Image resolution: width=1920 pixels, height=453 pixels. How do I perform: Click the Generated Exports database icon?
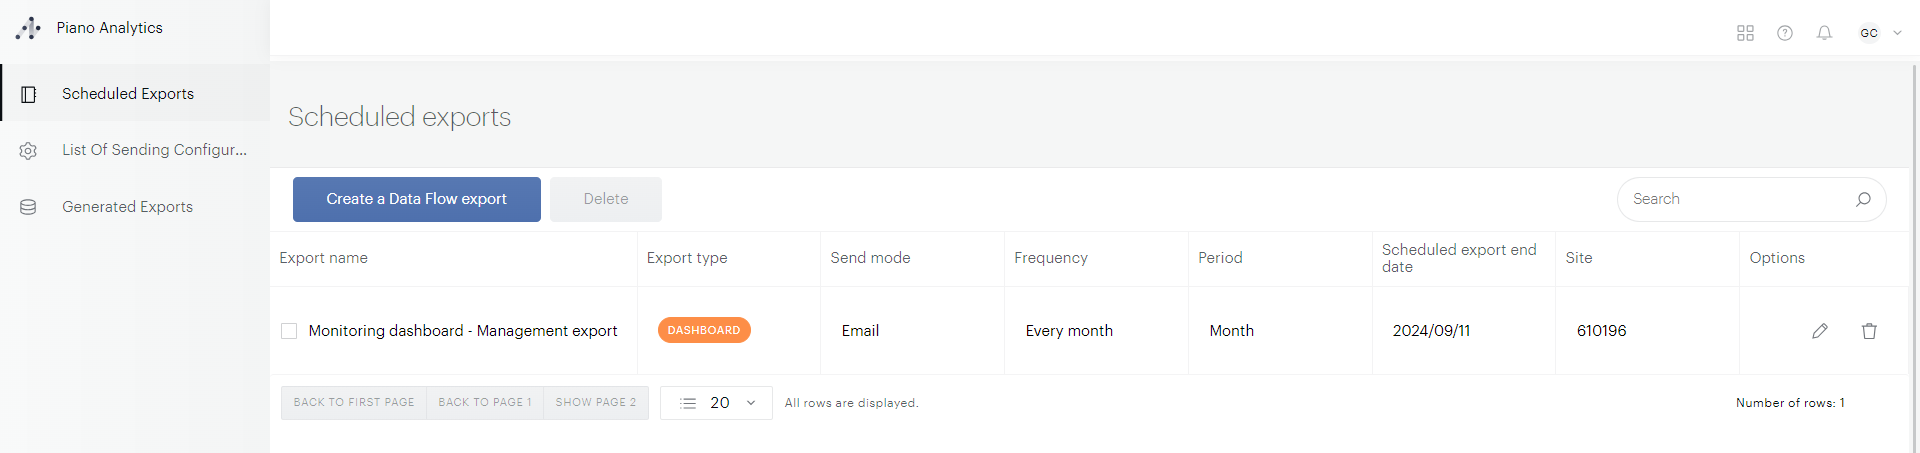(x=28, y=207)
